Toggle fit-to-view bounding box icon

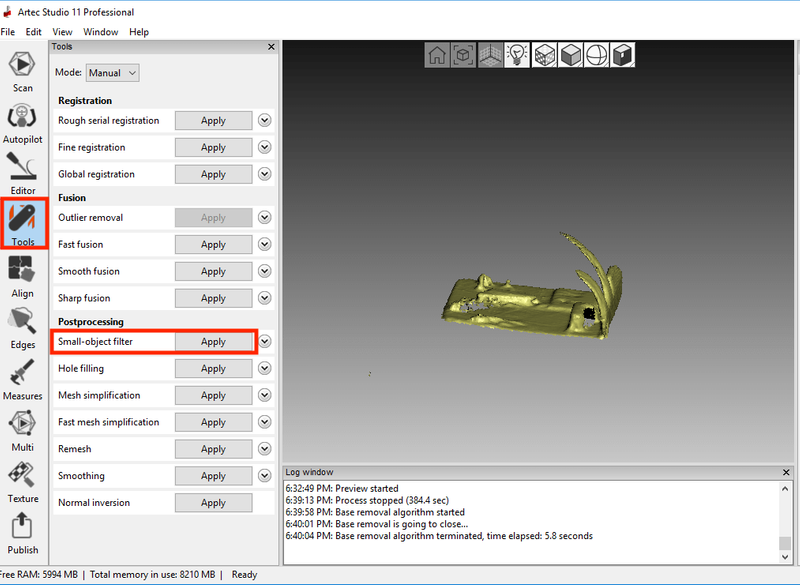click(463, 55)
